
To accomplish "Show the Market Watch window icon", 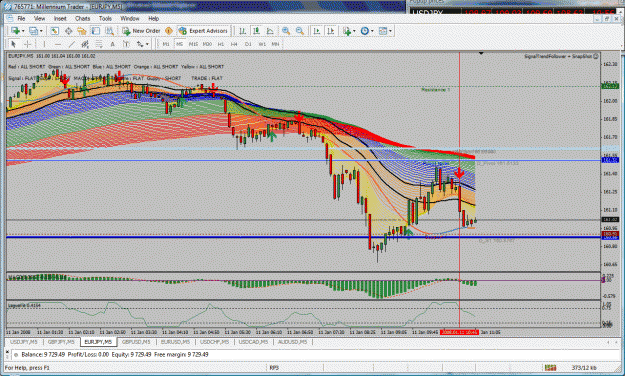I will (55, 31).
